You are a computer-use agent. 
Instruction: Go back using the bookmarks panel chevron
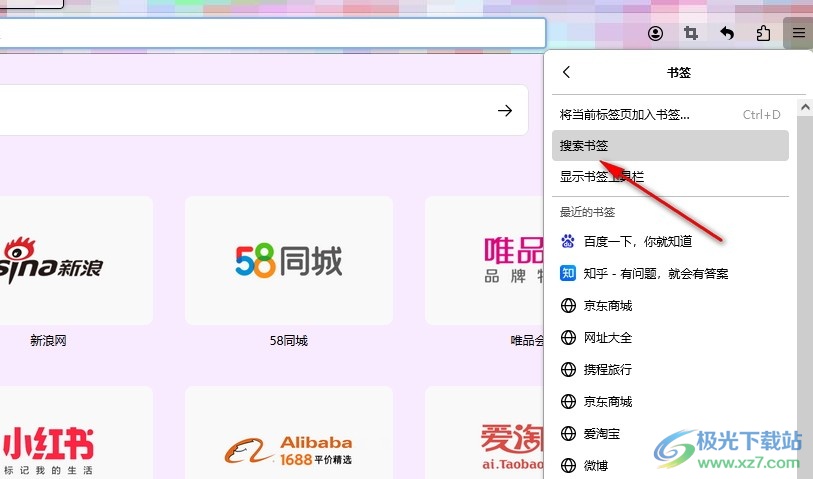click(566, 72)
